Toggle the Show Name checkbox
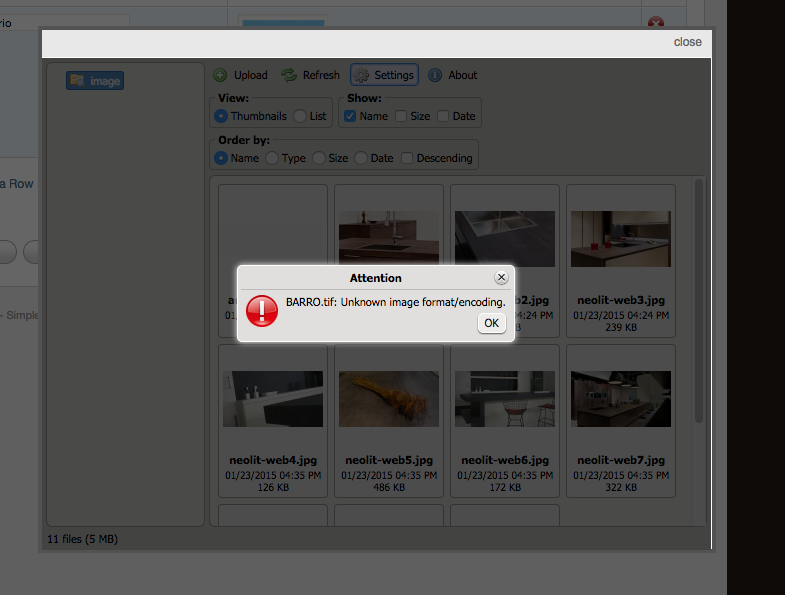Screen dimensions: 785x595 pos(350,116)
